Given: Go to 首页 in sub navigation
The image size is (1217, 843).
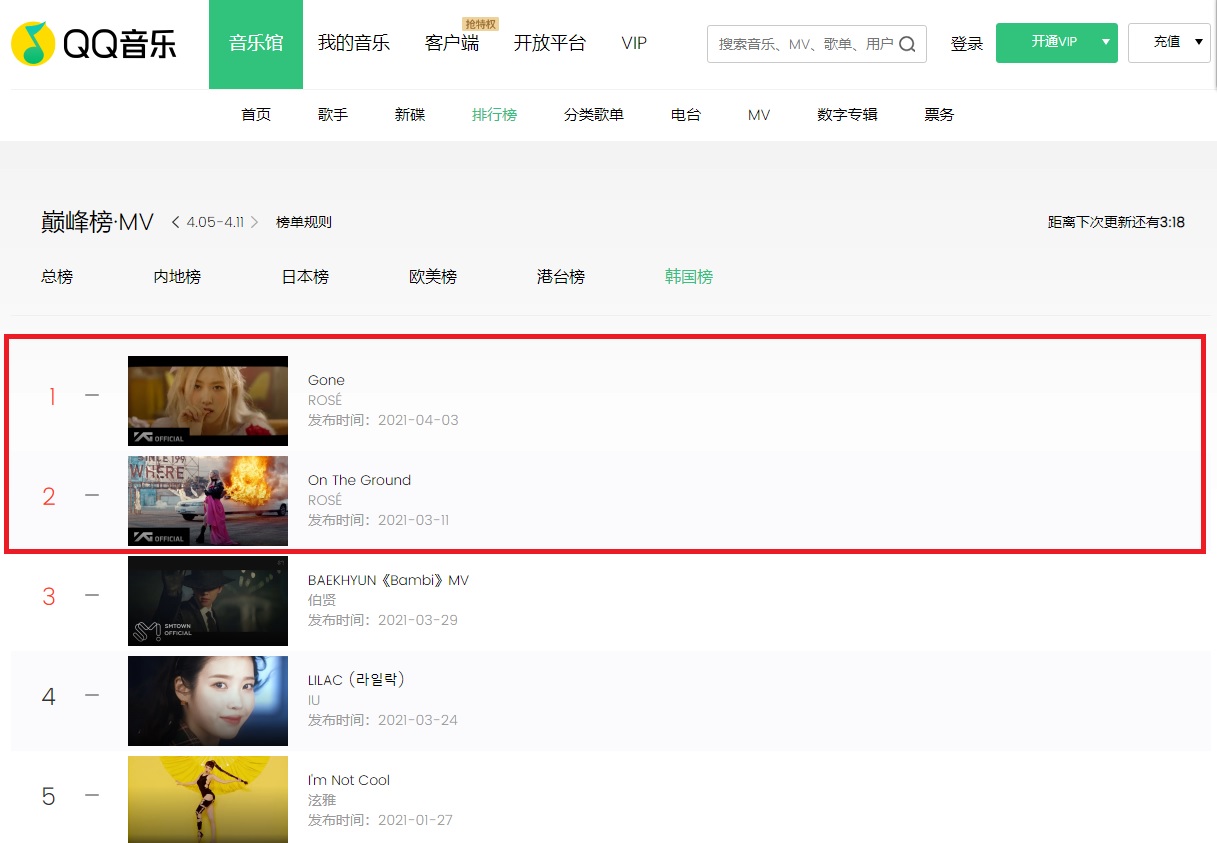Looking at the screenshot, I should click(x=256, y=115).
